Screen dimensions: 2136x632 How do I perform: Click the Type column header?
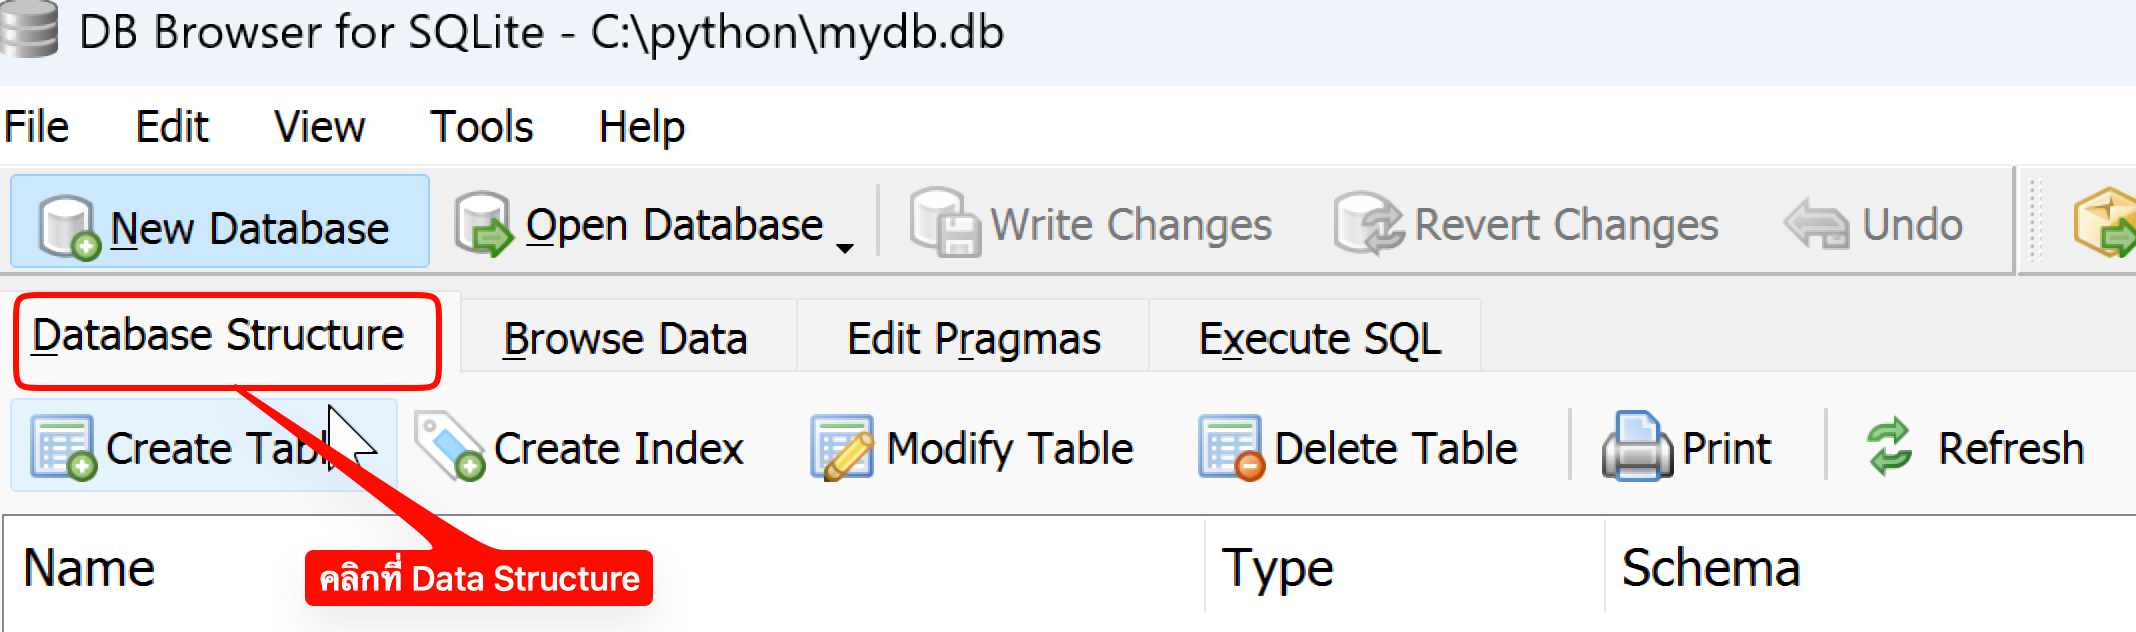(1277, 568)
